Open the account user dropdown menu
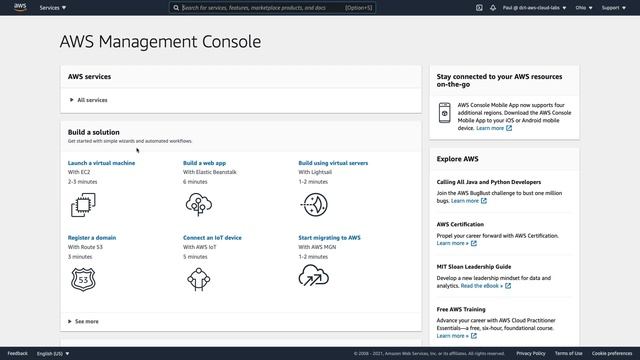640x360 pixels. tap(534, 8)
